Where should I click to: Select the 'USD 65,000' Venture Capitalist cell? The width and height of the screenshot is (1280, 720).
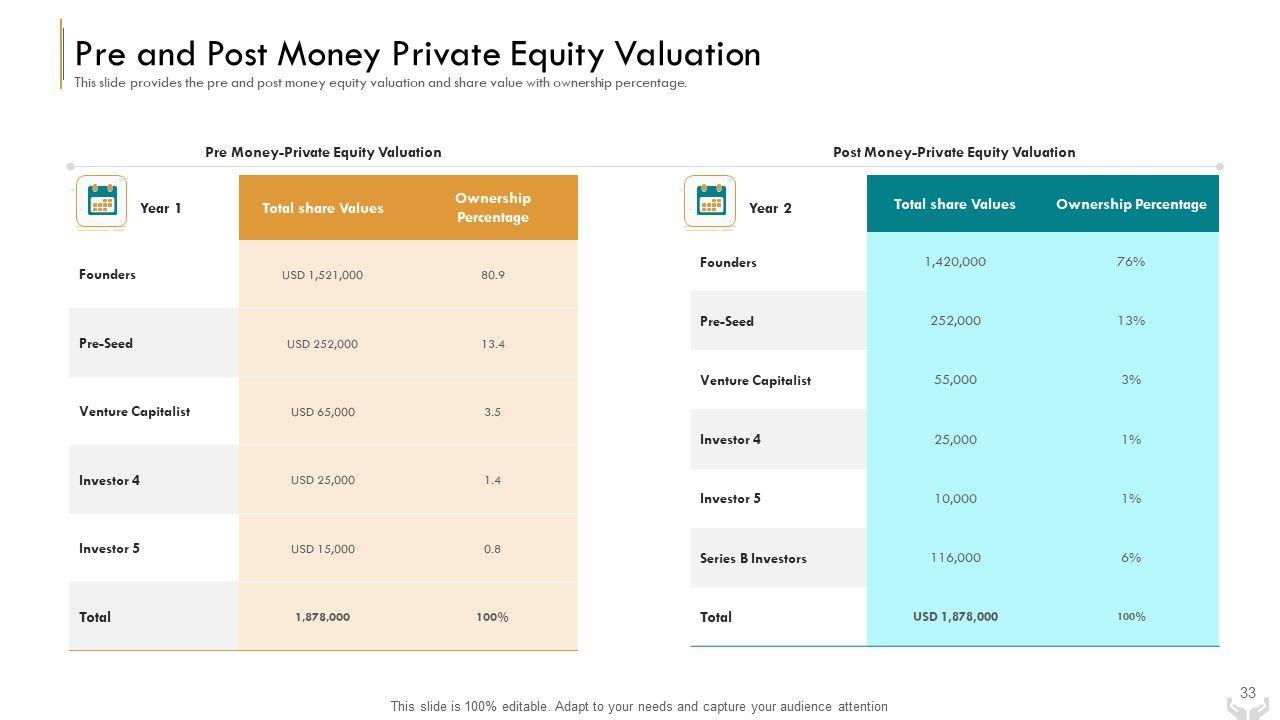tap(322, 412)
